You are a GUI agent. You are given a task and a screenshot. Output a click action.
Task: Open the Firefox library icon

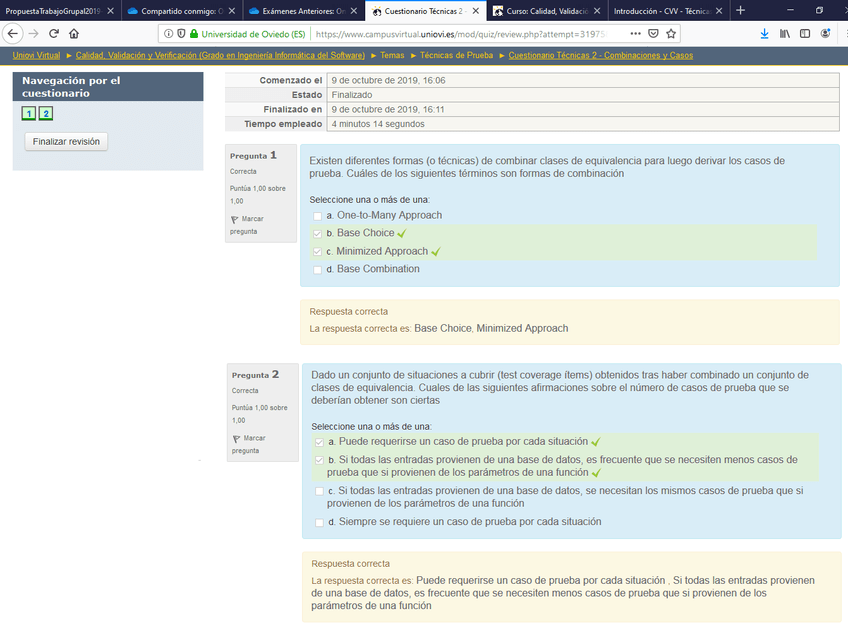[x=786, y=33]
